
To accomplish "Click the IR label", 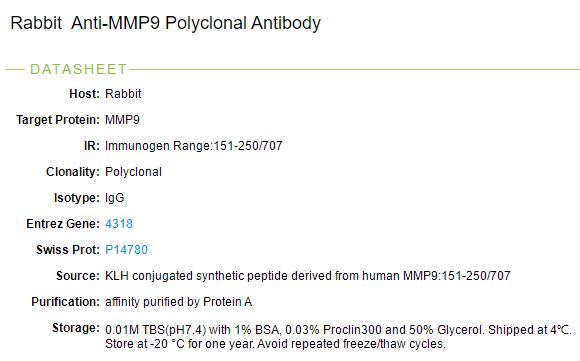I will (92, 146).
